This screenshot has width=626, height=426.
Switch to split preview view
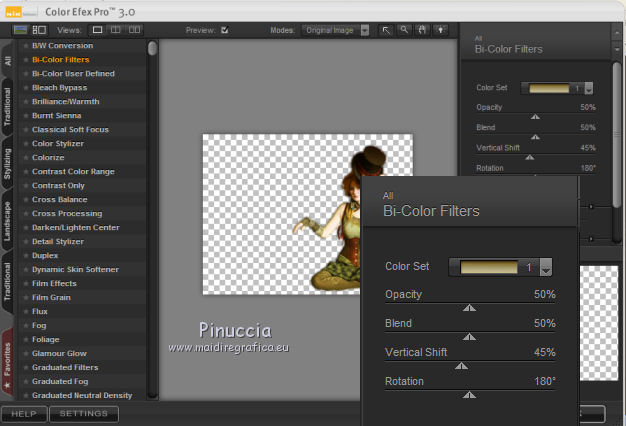116,30
